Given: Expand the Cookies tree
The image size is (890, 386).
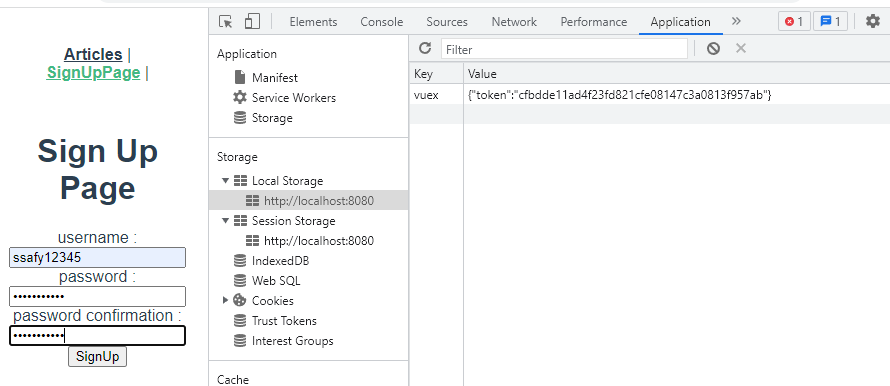Looking at the screenshot, I should pos(225,300).
